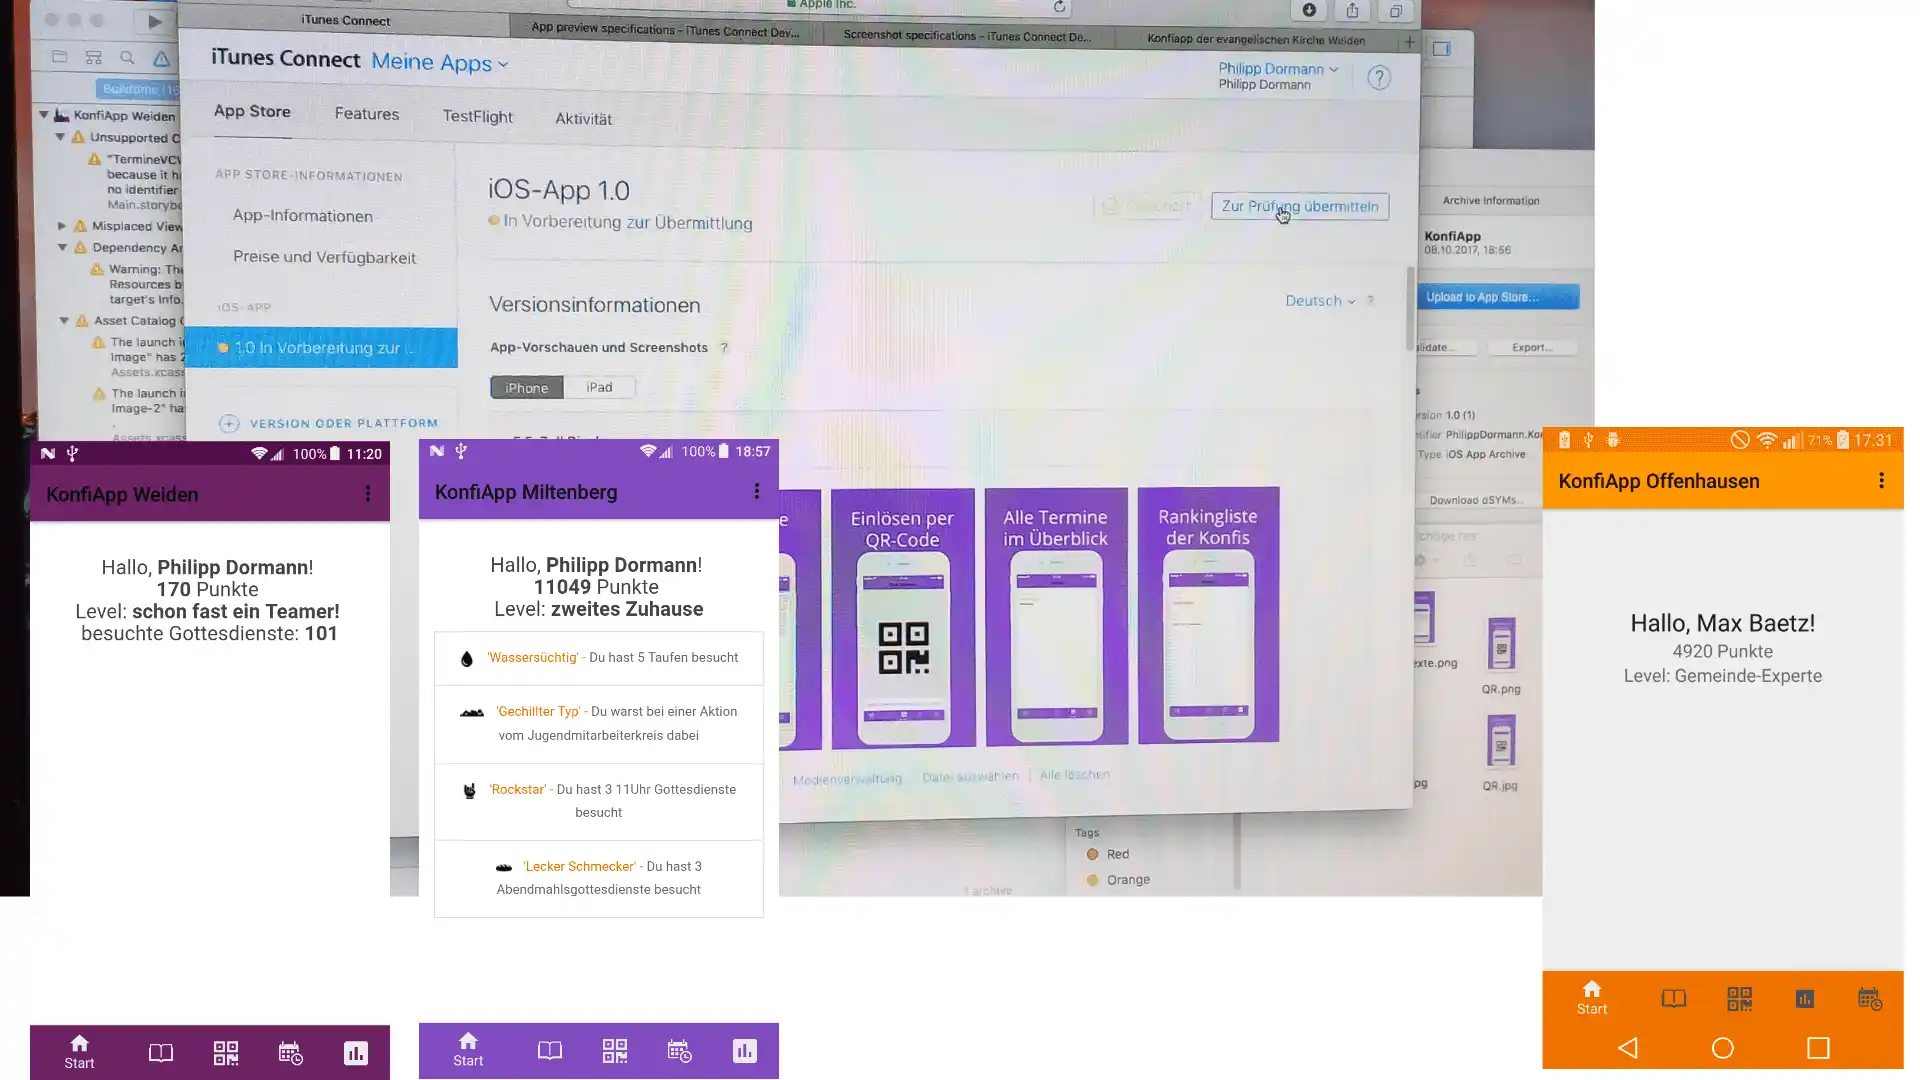Open the Meine Apps dropdown
The width and height of the screenshot is (1920, 1080).
pyautogui.click(x=440, y=63)
